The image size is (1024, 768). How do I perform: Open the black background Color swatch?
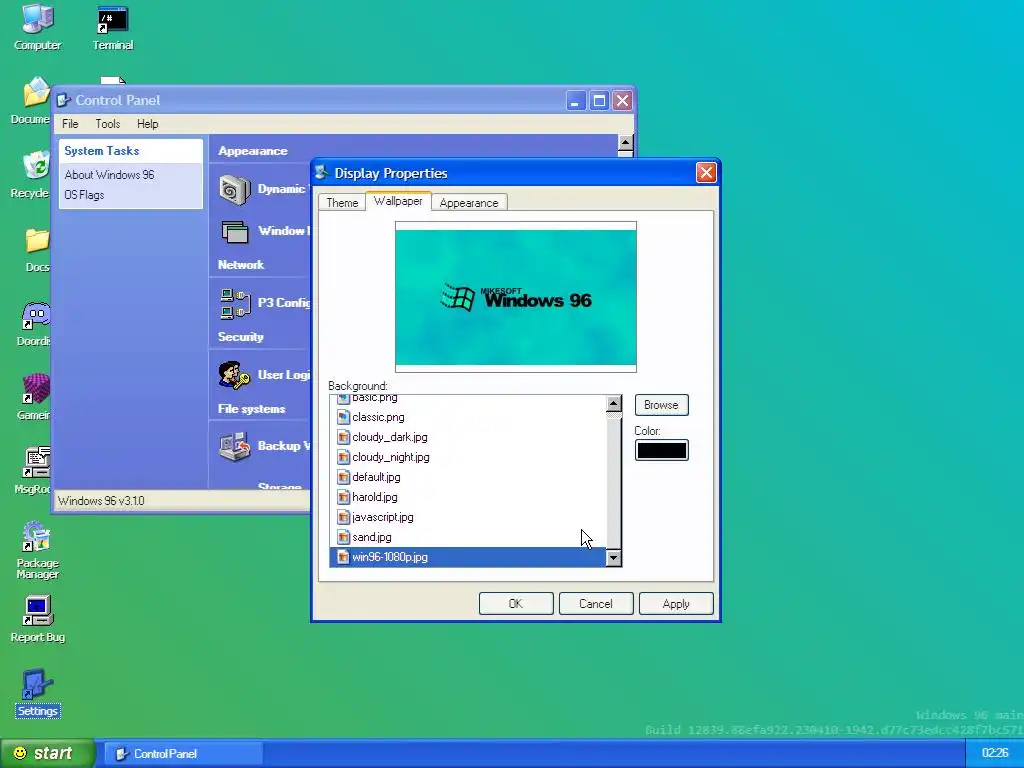point(662,450)
